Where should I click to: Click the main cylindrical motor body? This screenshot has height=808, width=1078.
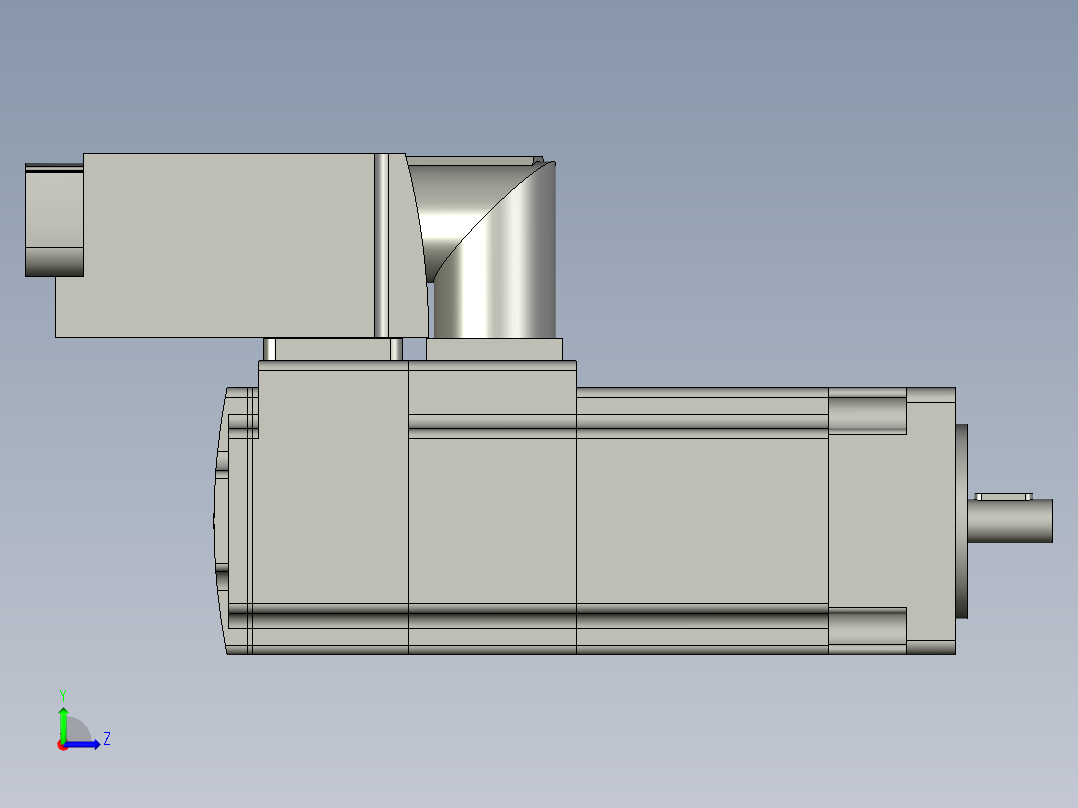click(600, 520)
